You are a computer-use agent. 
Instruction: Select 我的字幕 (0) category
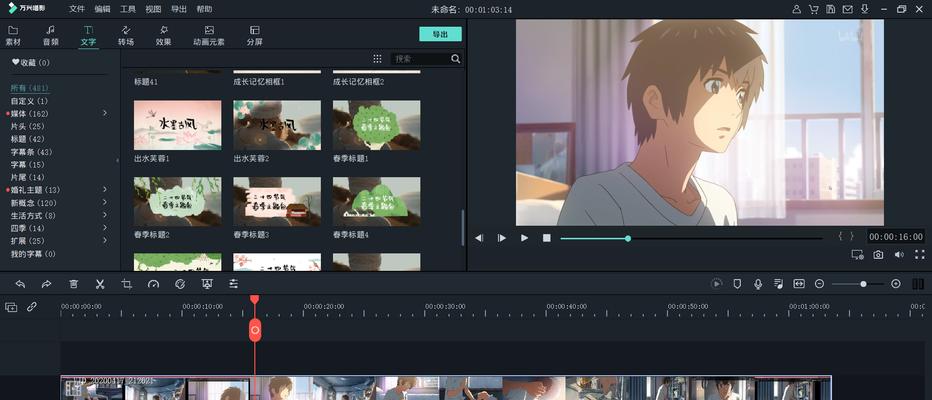click(x=33, y=254)
